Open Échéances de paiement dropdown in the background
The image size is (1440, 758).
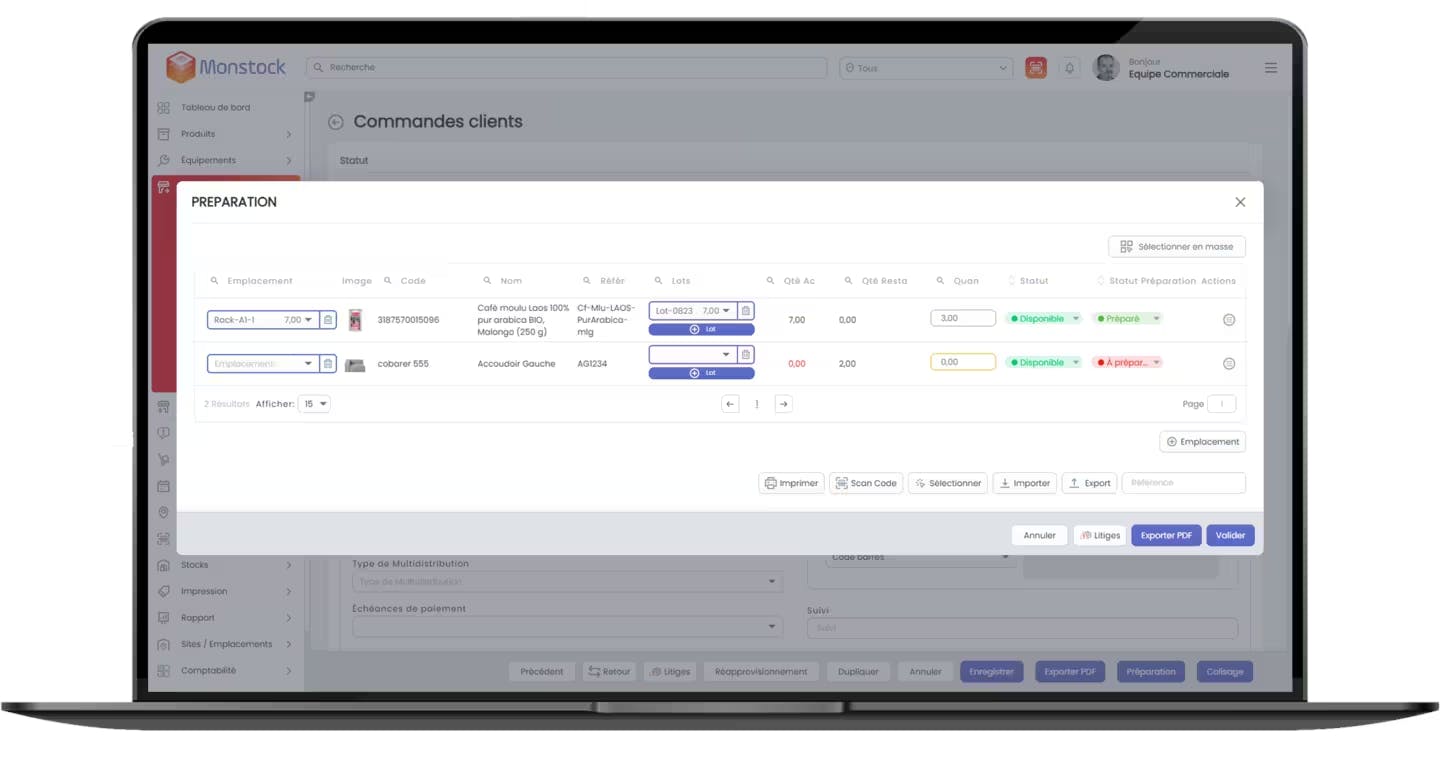[x=567, y=627]
